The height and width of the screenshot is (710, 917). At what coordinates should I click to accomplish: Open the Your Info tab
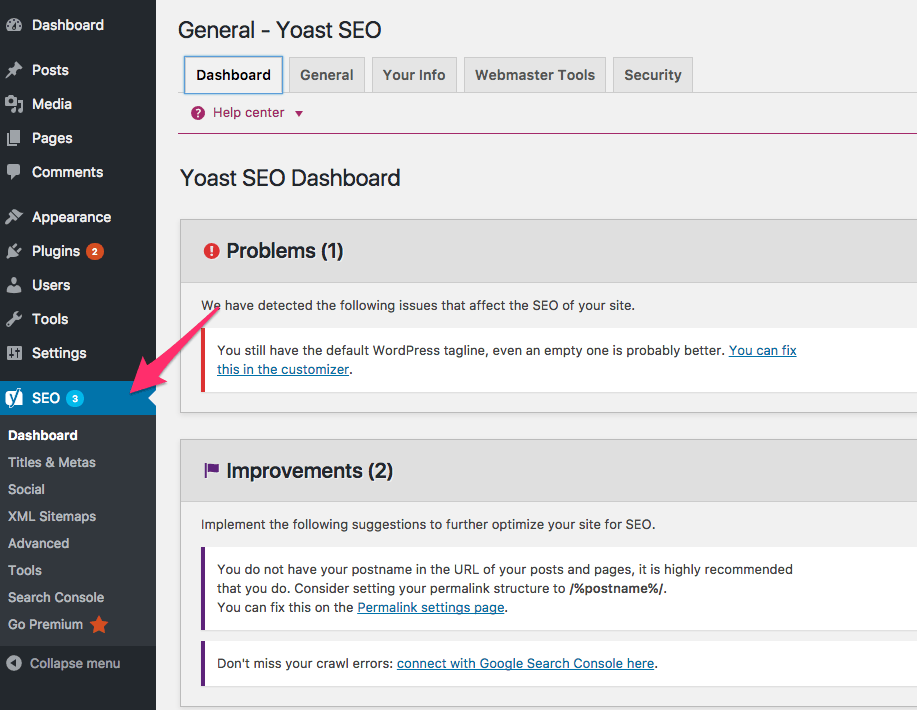414,75
